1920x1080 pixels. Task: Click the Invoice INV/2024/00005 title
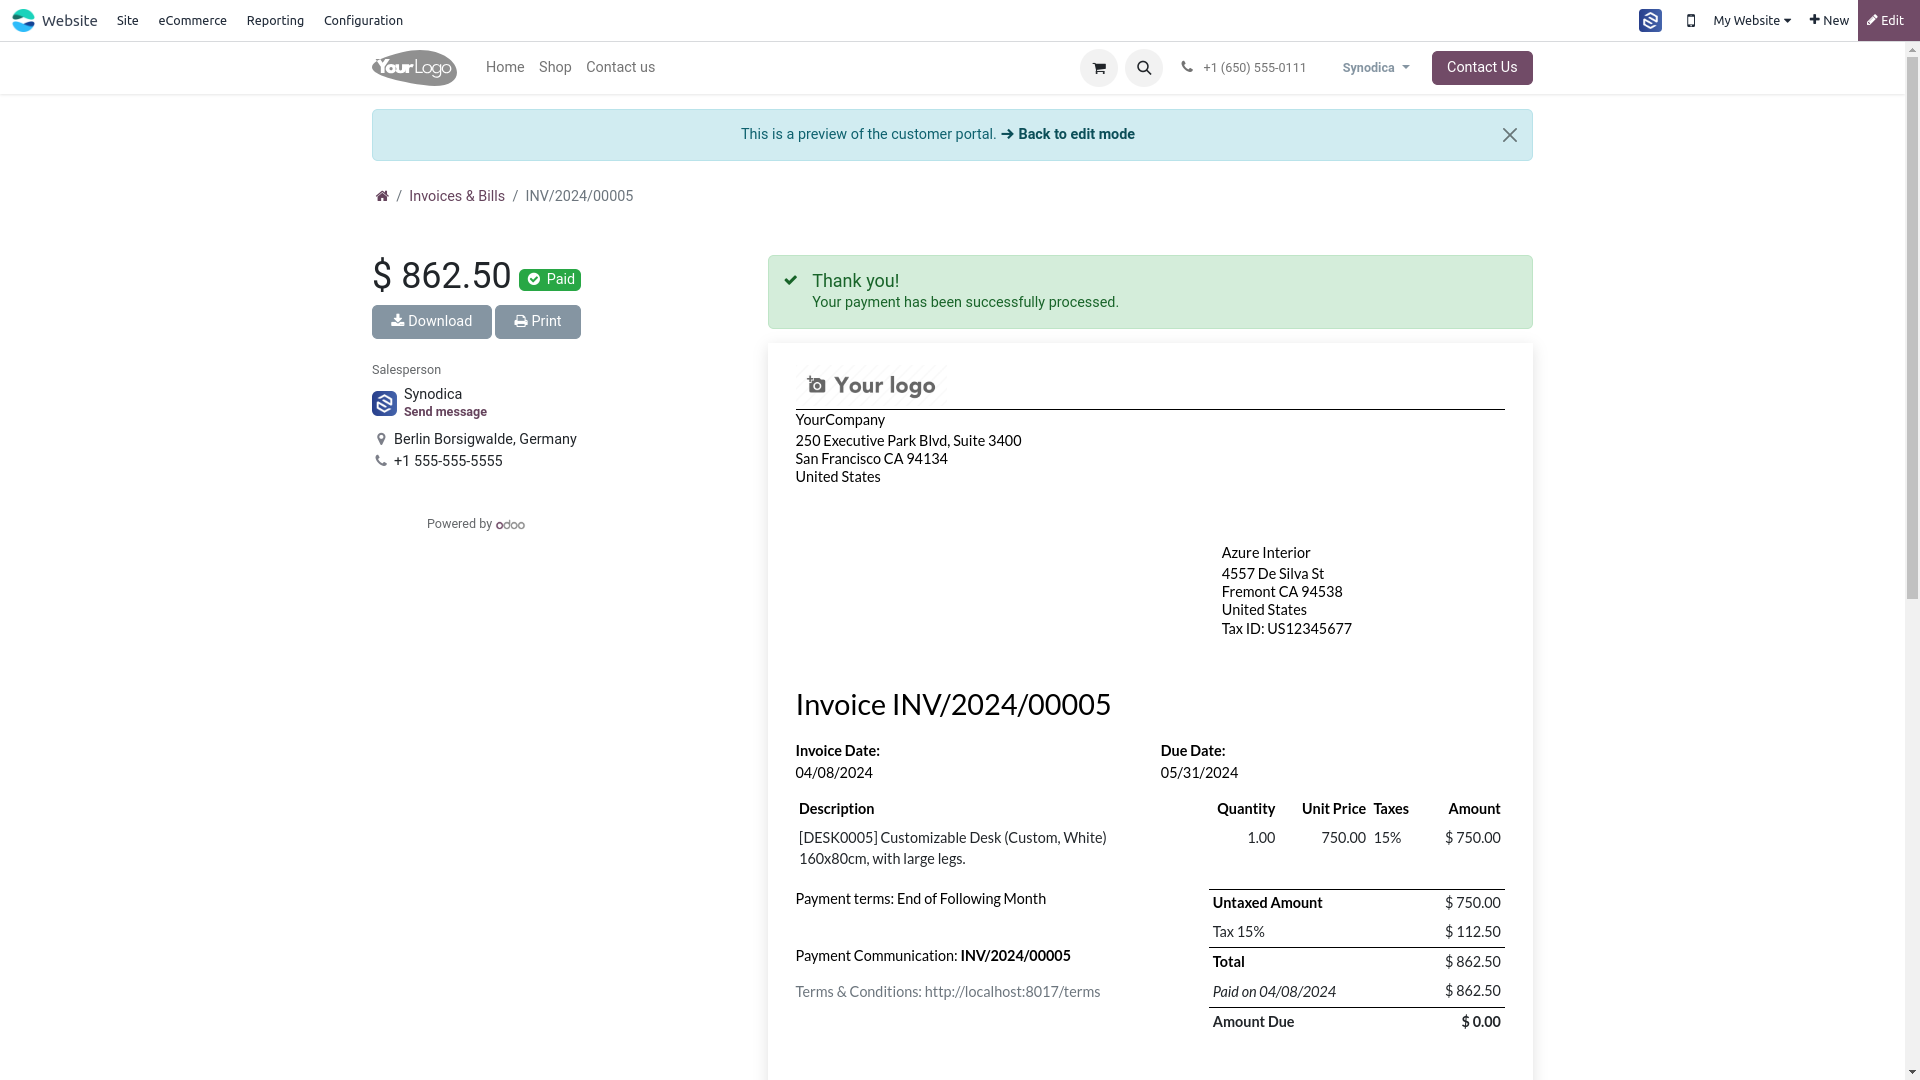coord(953,705)
